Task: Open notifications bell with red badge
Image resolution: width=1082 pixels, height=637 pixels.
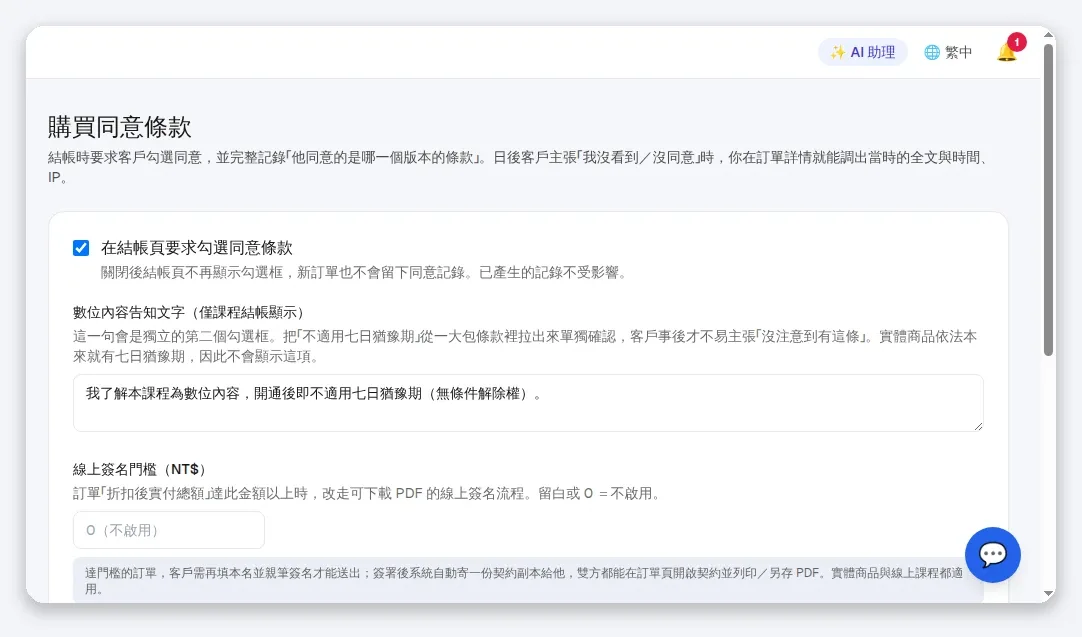Action: [x=1007, y=52]
